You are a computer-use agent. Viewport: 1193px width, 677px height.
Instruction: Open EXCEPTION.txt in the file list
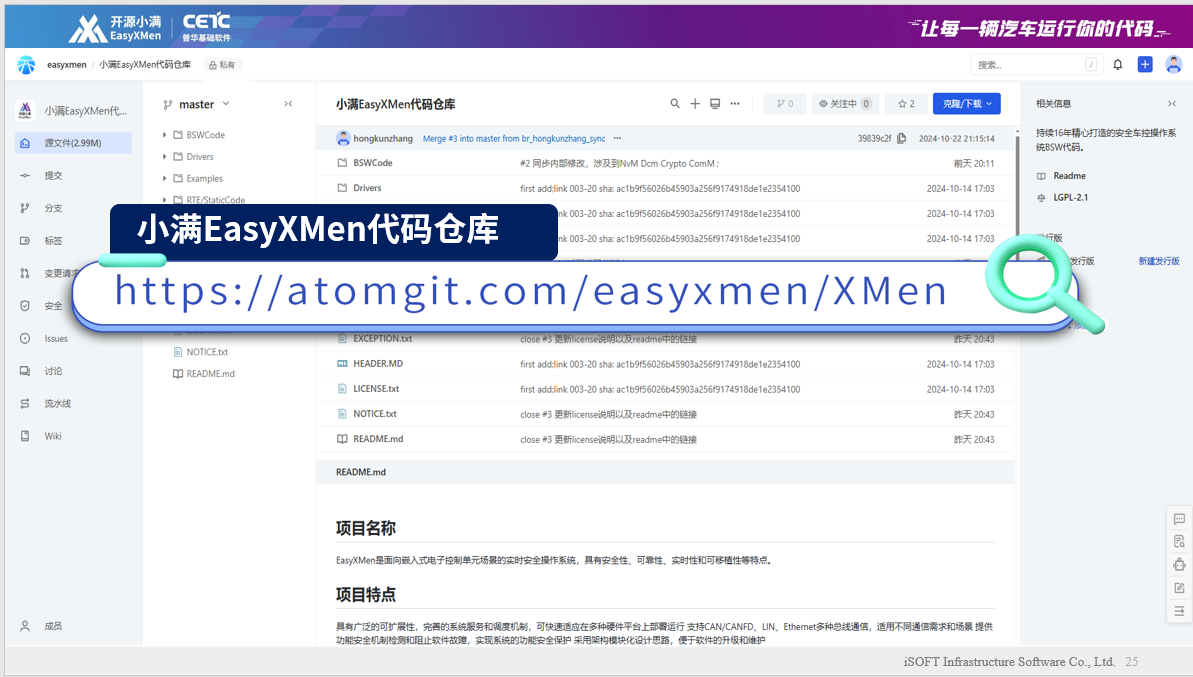(383, 338)
